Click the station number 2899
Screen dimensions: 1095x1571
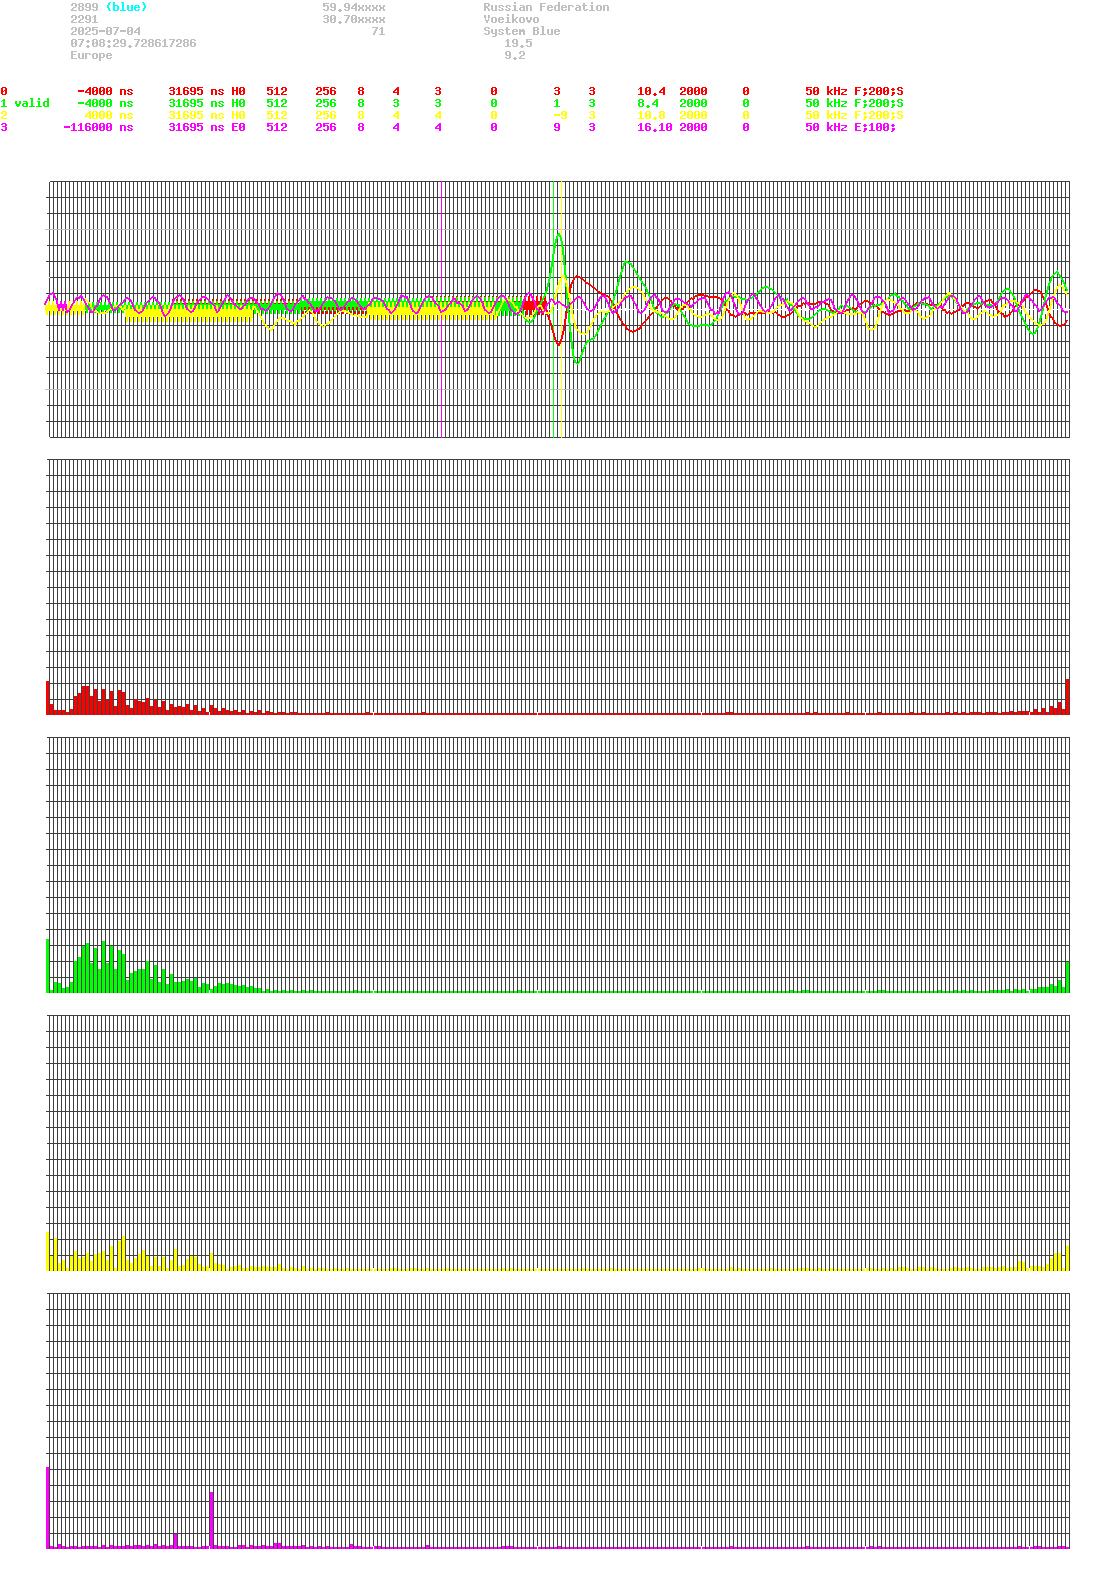click(x=84, y=7)
